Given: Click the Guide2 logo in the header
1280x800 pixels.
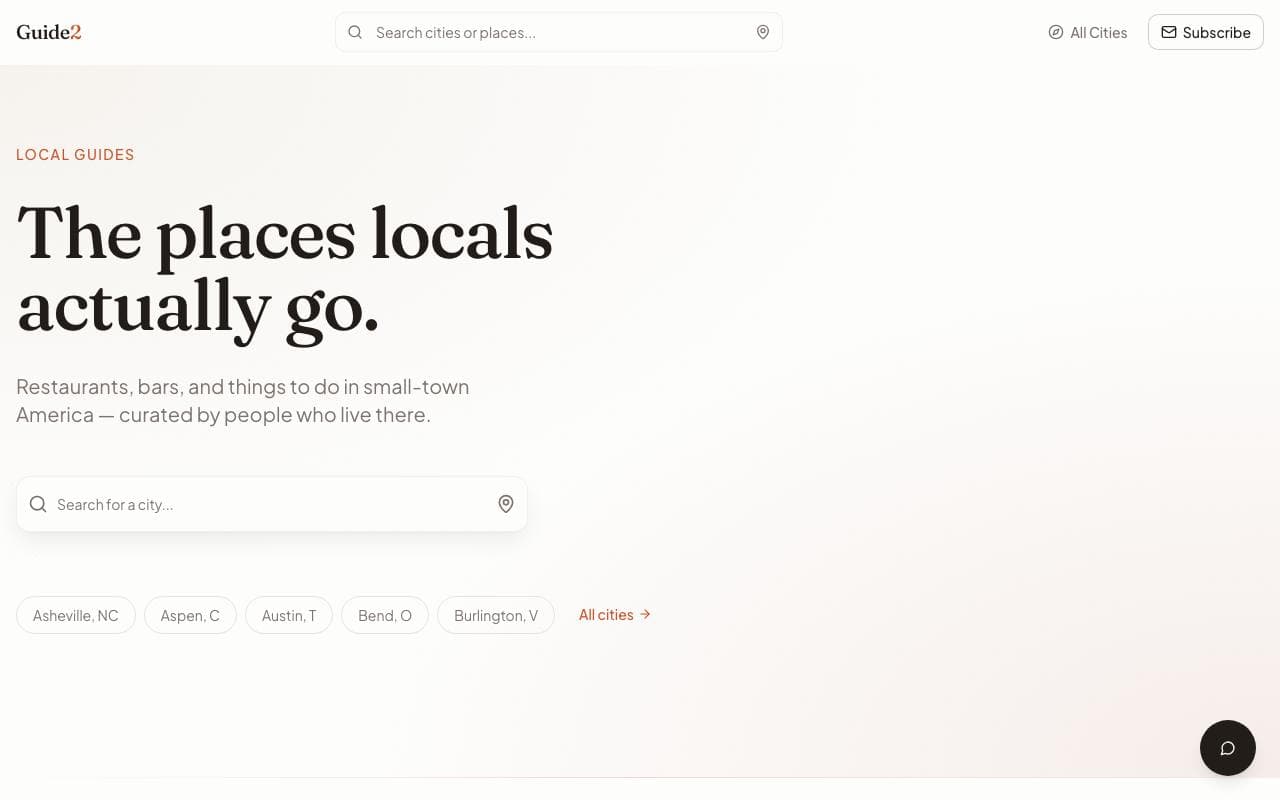Looking at the screenshot, I should click(x=49, y=32).
